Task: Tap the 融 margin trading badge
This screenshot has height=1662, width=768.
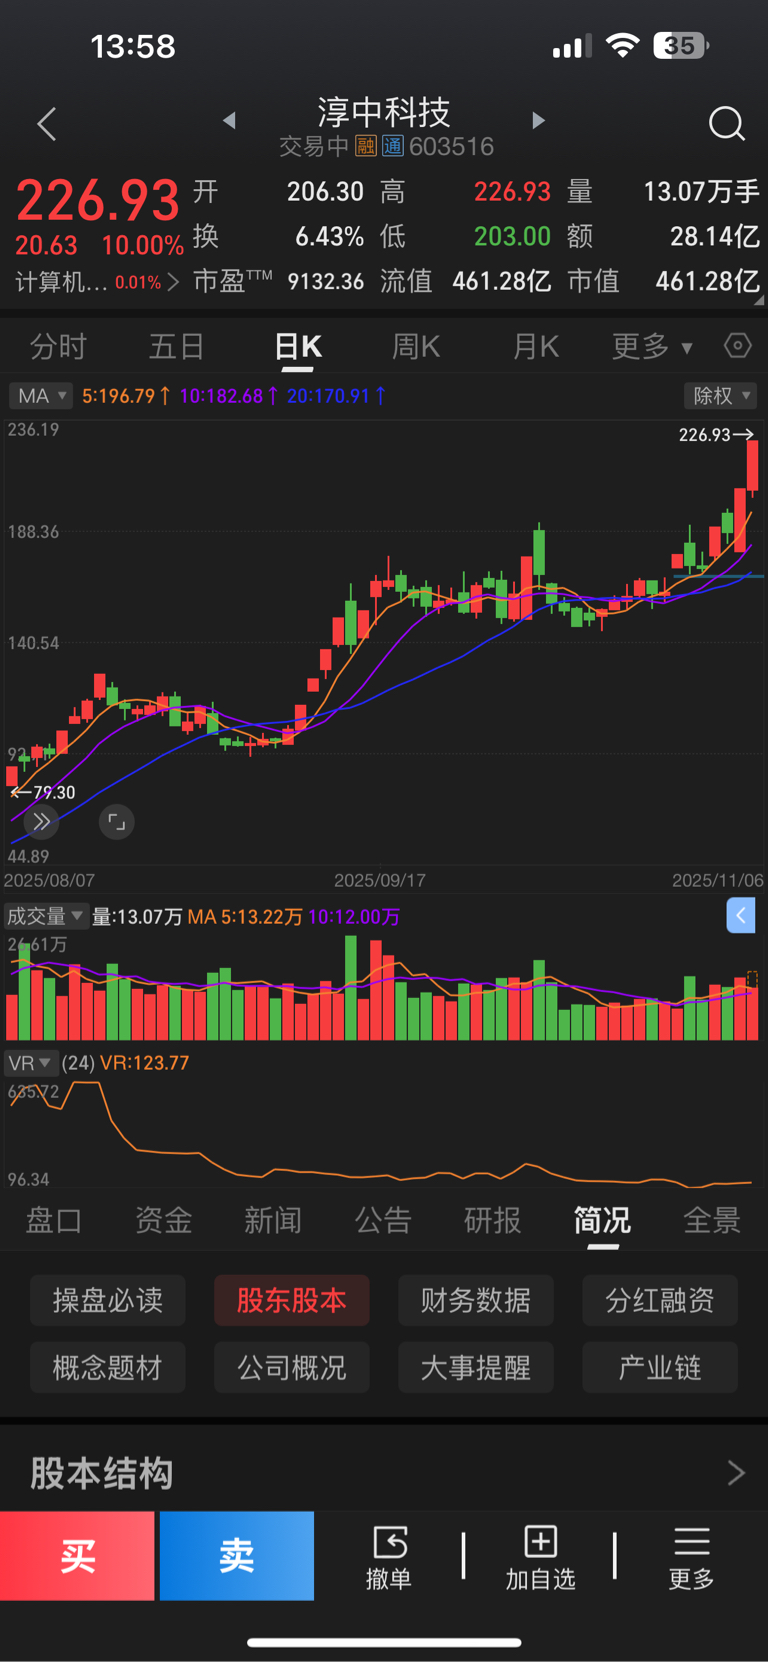Action: click(366, 147)
